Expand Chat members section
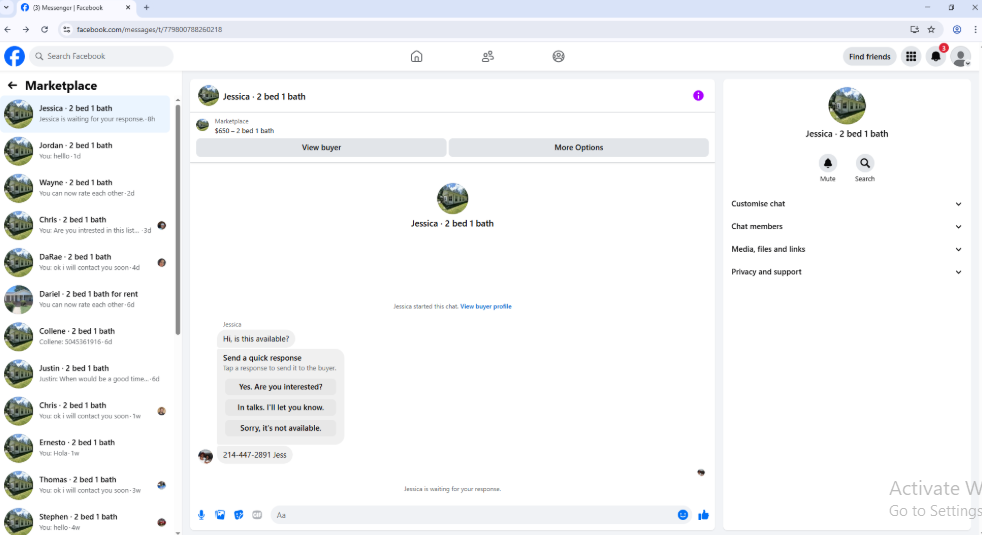 point(846,226)
